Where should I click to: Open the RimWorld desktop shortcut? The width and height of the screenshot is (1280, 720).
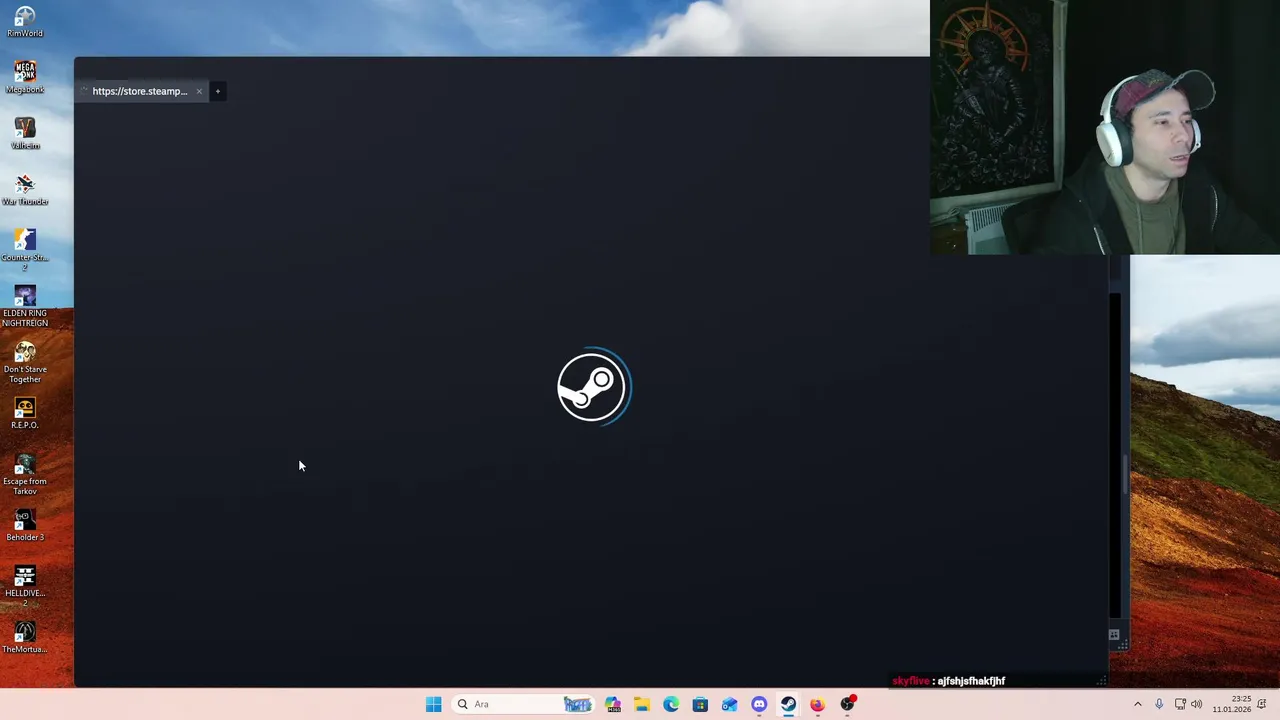click(25, 21)
